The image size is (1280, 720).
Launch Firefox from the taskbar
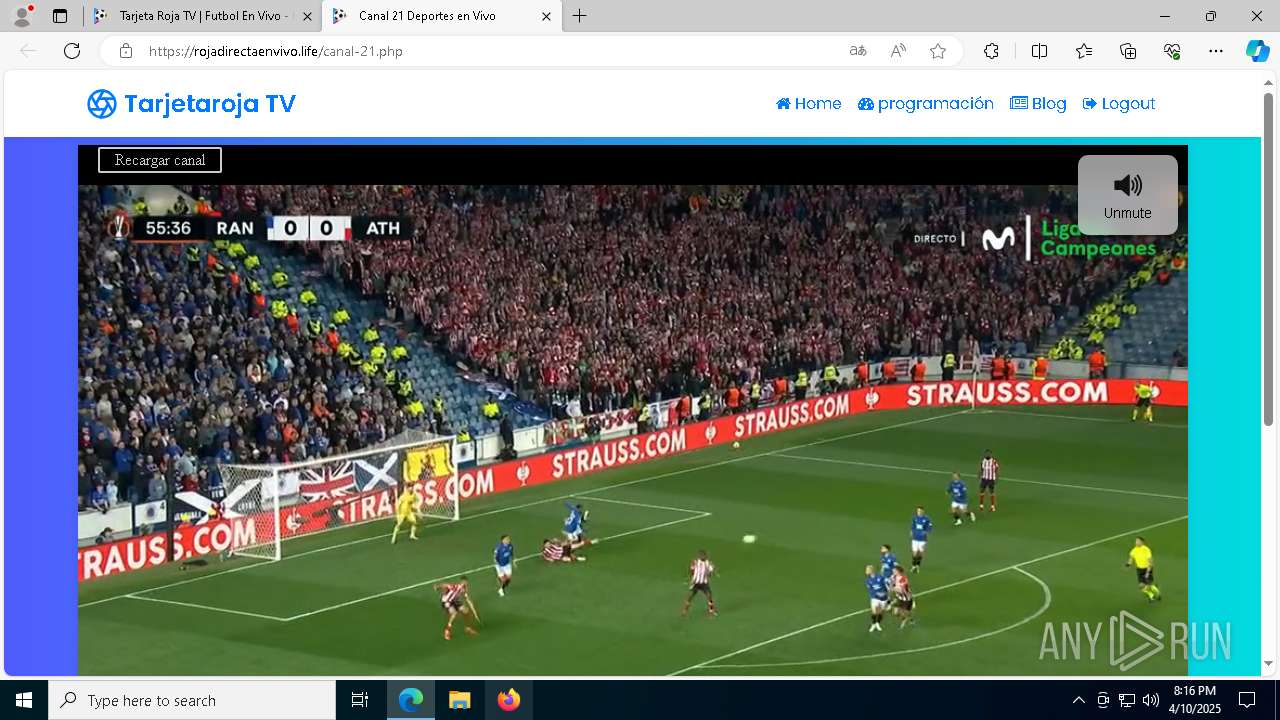click(509, 700)
